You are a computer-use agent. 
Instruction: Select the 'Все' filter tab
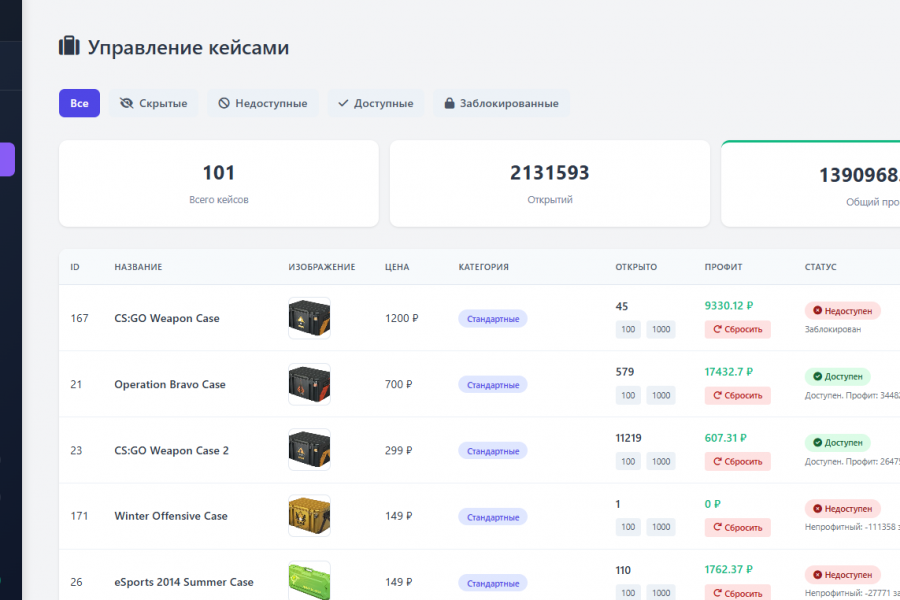[79, 103]
